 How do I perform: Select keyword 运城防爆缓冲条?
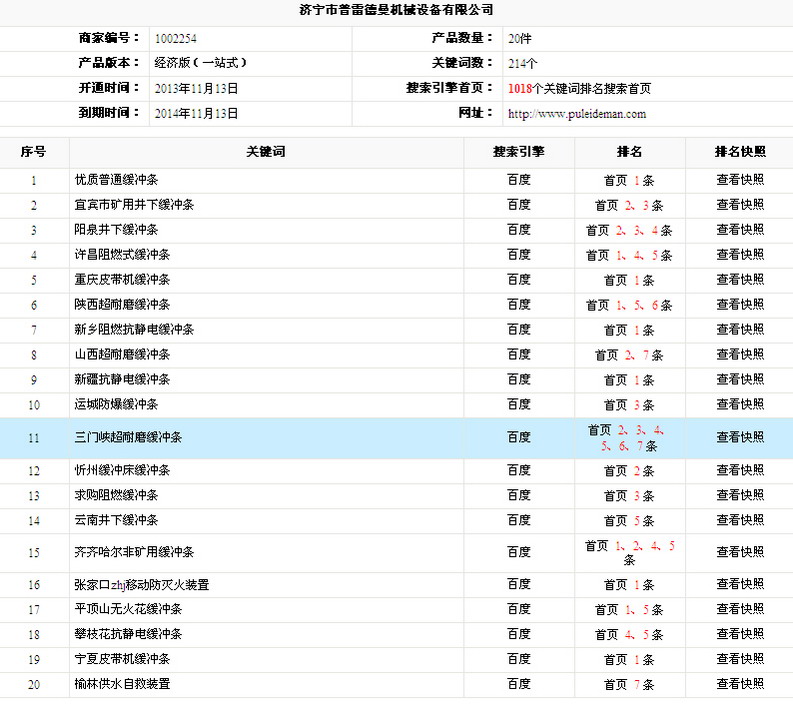point(116,405)
